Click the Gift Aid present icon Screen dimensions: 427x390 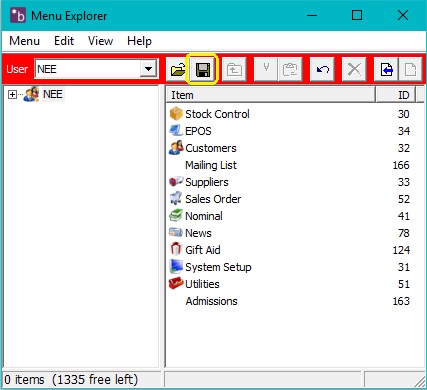coord(176,249)
